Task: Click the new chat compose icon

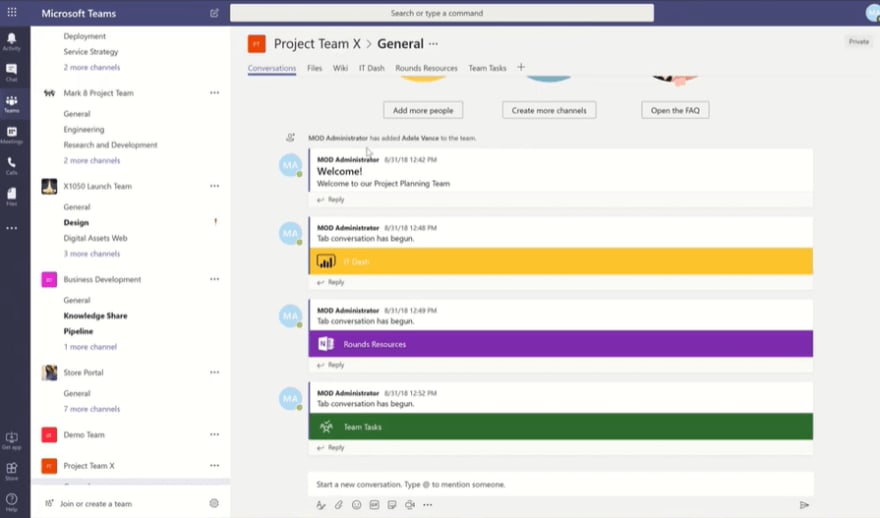Action: tap(214, 13)
